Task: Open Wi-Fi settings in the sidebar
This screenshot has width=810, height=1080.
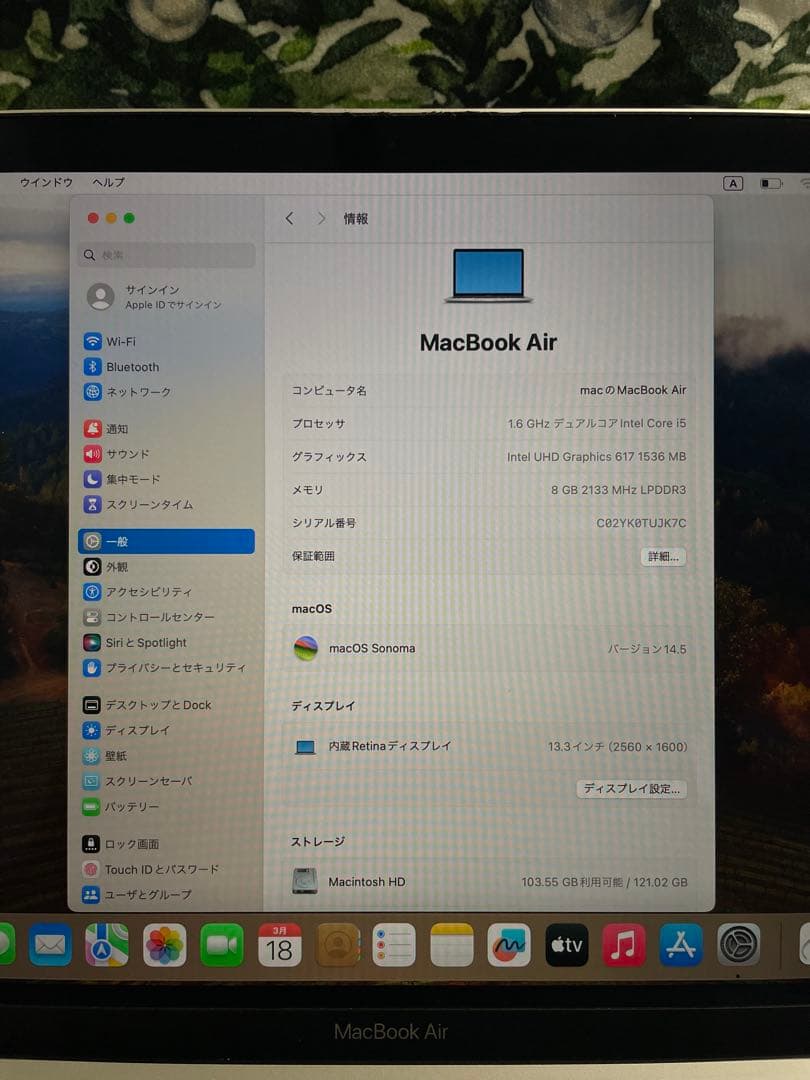Action: (114, 340)
